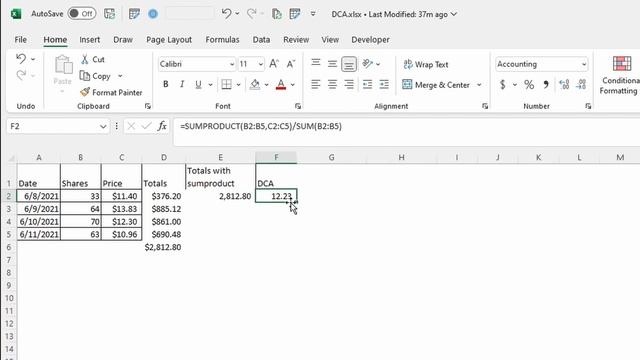Apply Percent Style icon
This screenshot has width=640, height=360.
tap(529, 84)
